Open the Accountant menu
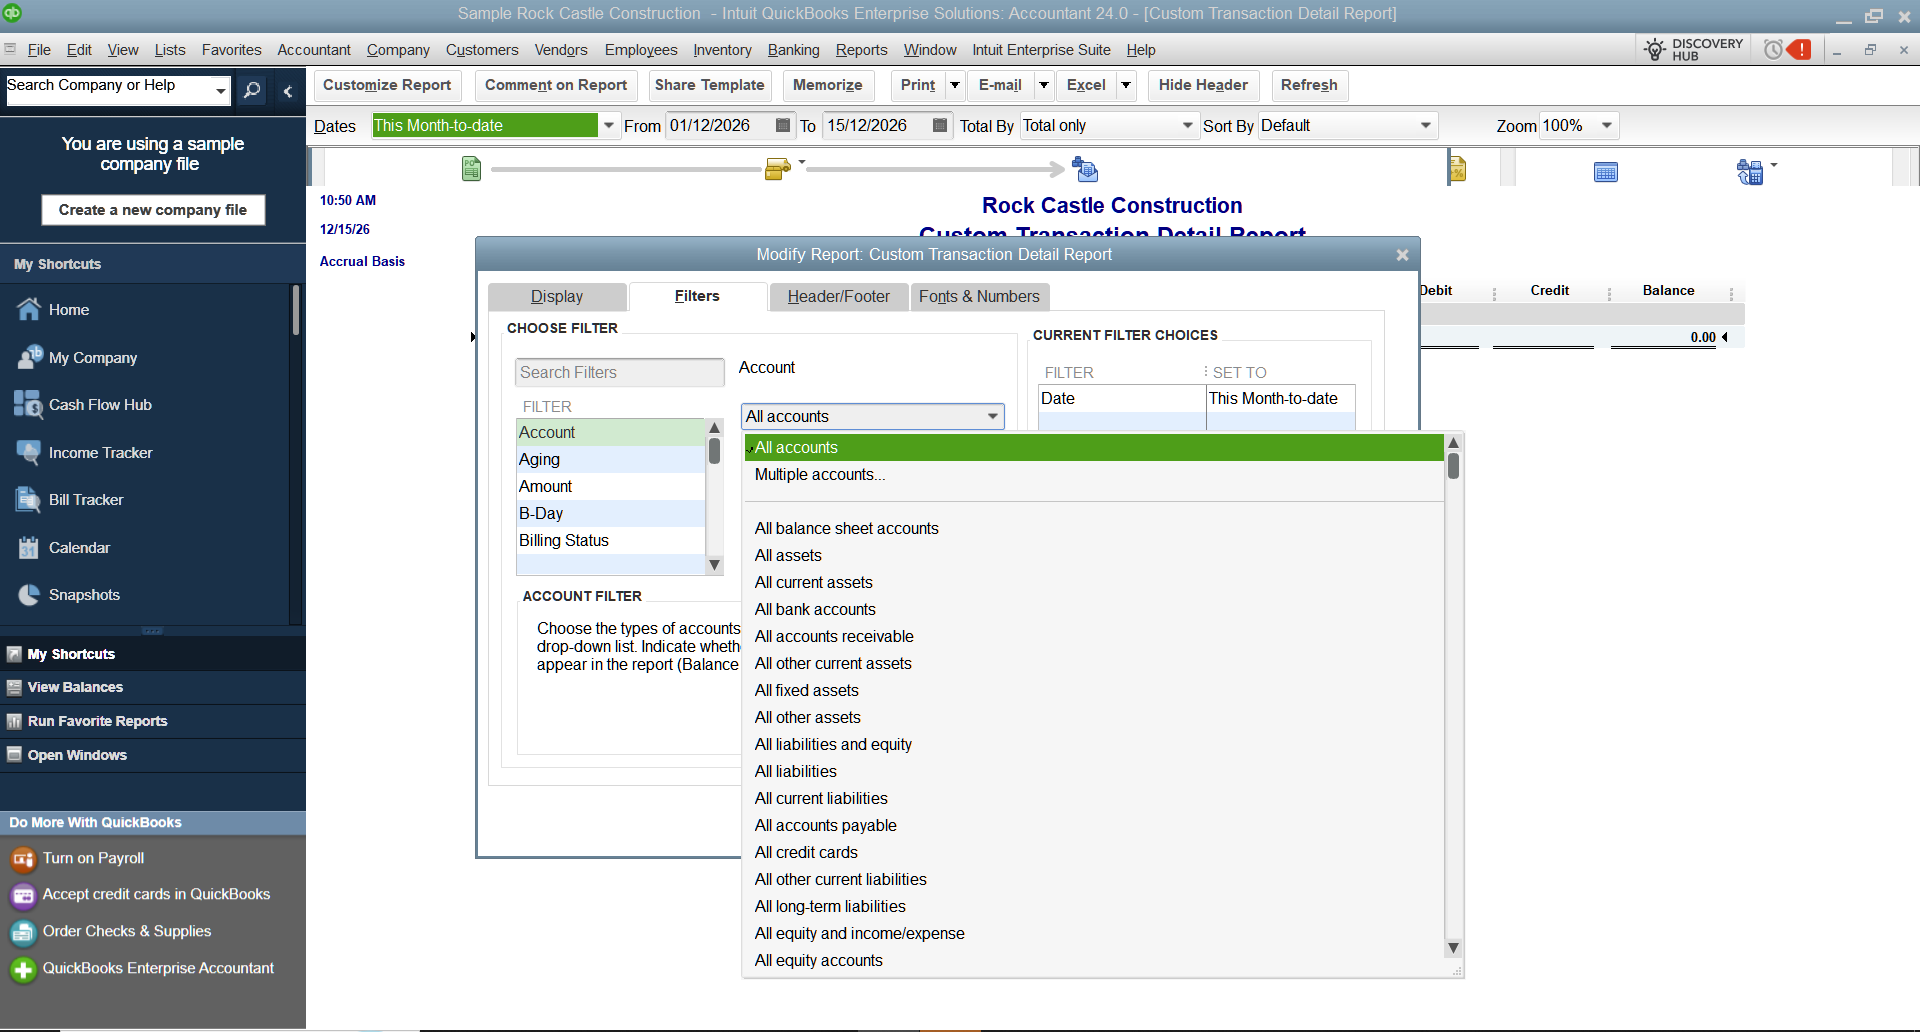Screen dimensions: 1920x1032 [x=314, y=50]
